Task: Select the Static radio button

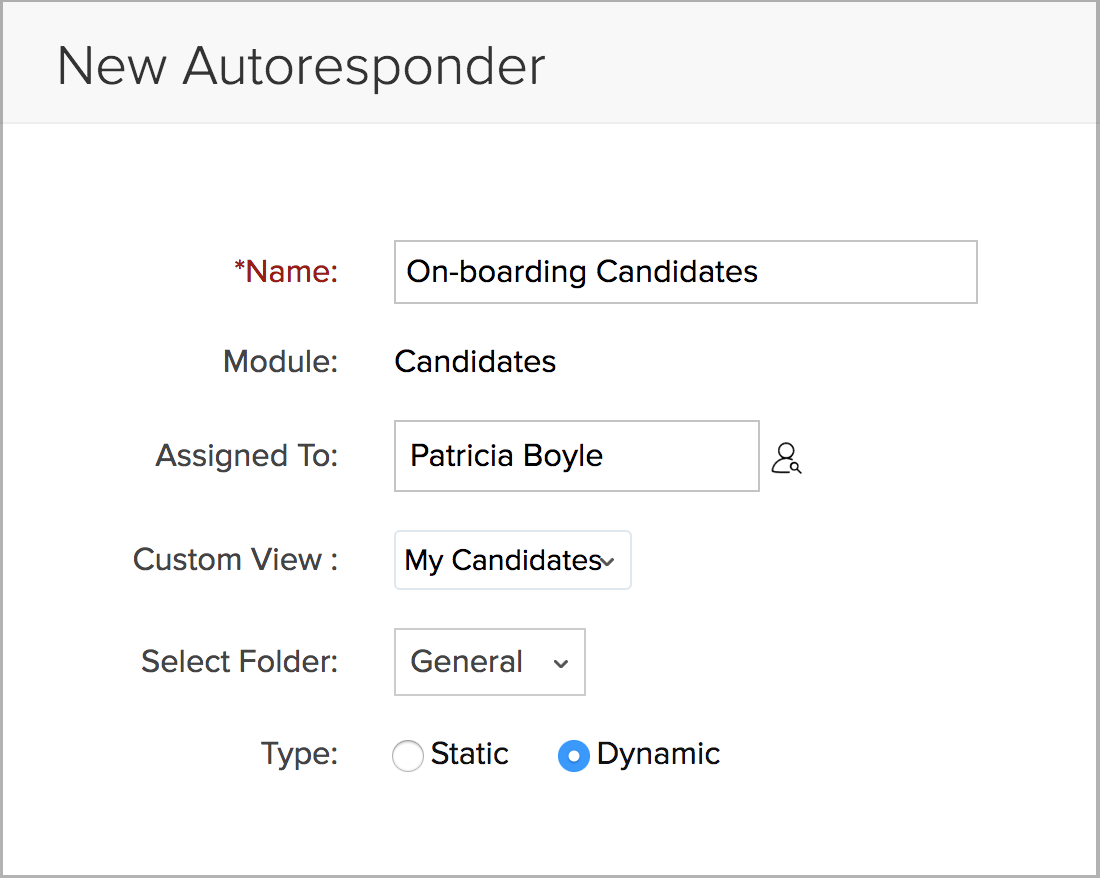Action: point(408,756)
